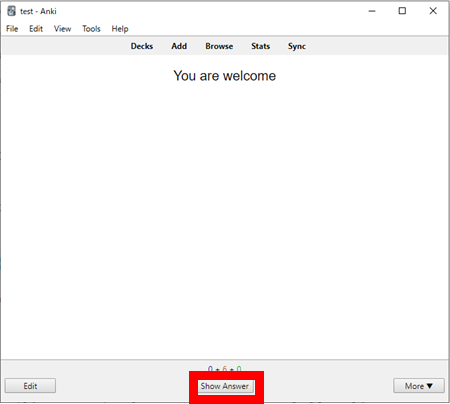This screenshot has height=404, width=450.
Task: Click Add to create a new card
Action: (x=179, y=46)
